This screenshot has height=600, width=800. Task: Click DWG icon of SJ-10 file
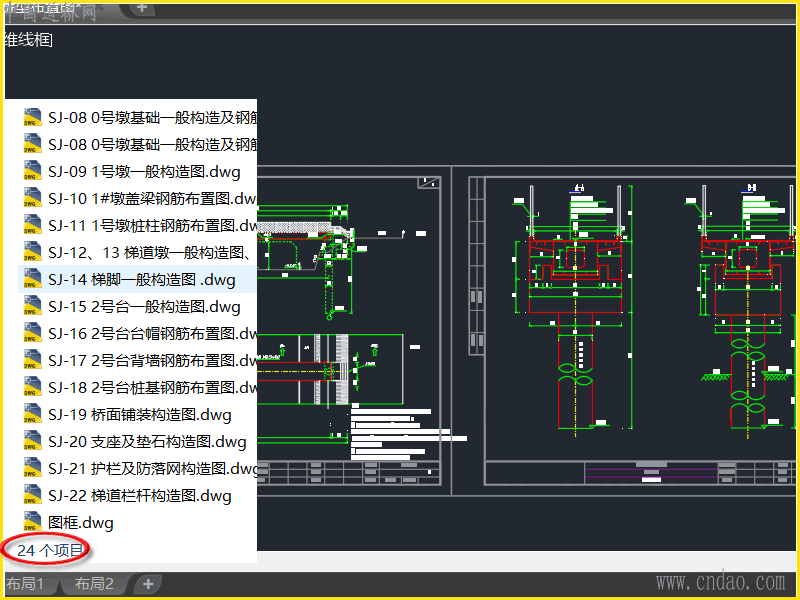tap(32, 197)
